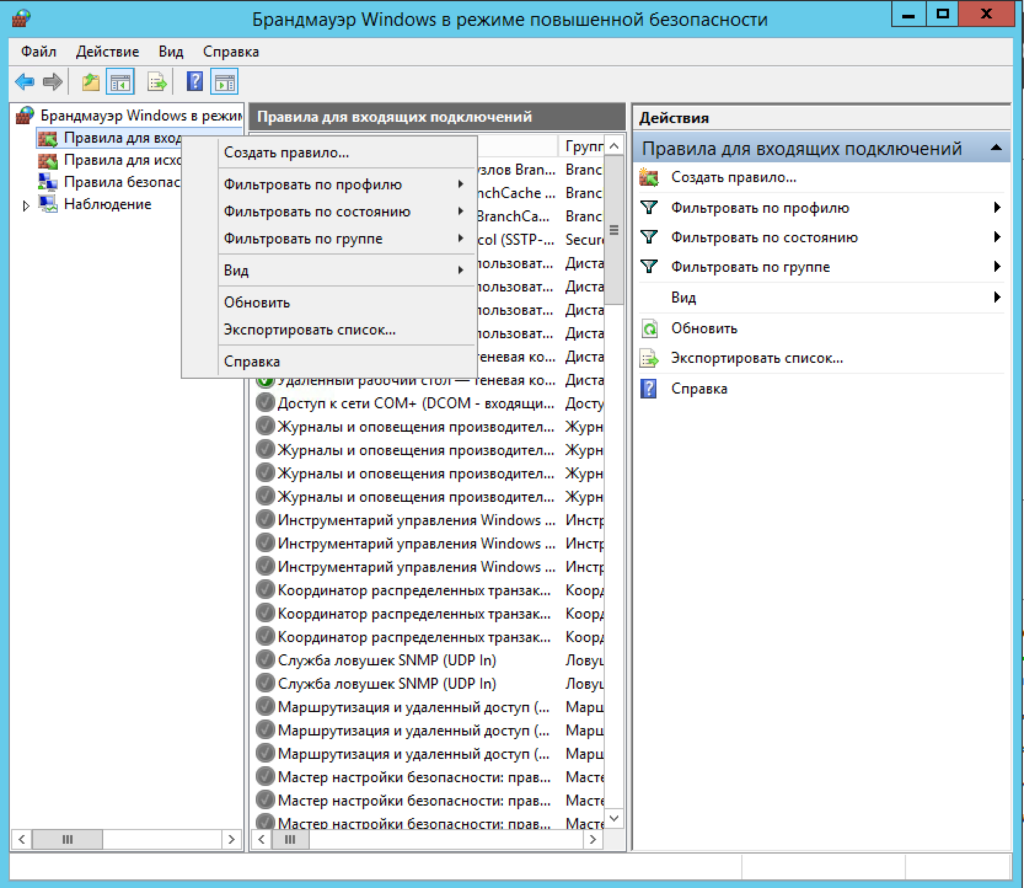
Task: Select the Доступ к сети COM+ rule row
Action: [x=428, y=403]
